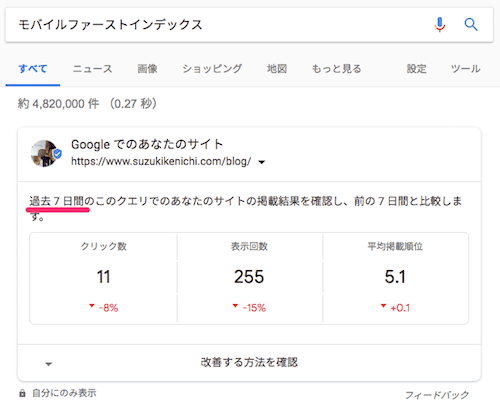The image size is (500, 411).
Task: Click the microphone voice search icon
Action: click(440, 25)
